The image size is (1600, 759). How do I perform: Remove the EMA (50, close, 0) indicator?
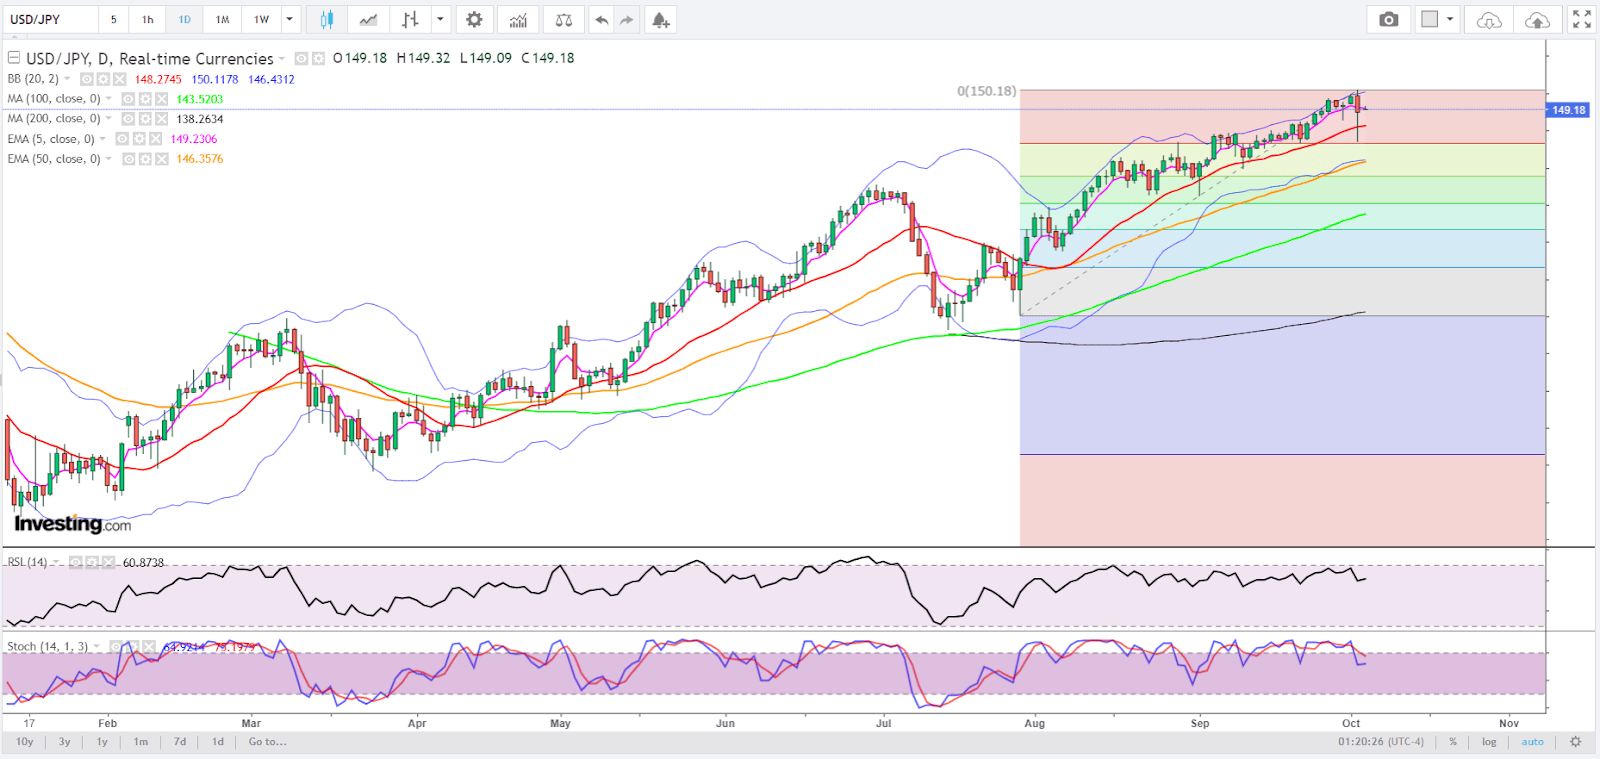pos(161,159)
